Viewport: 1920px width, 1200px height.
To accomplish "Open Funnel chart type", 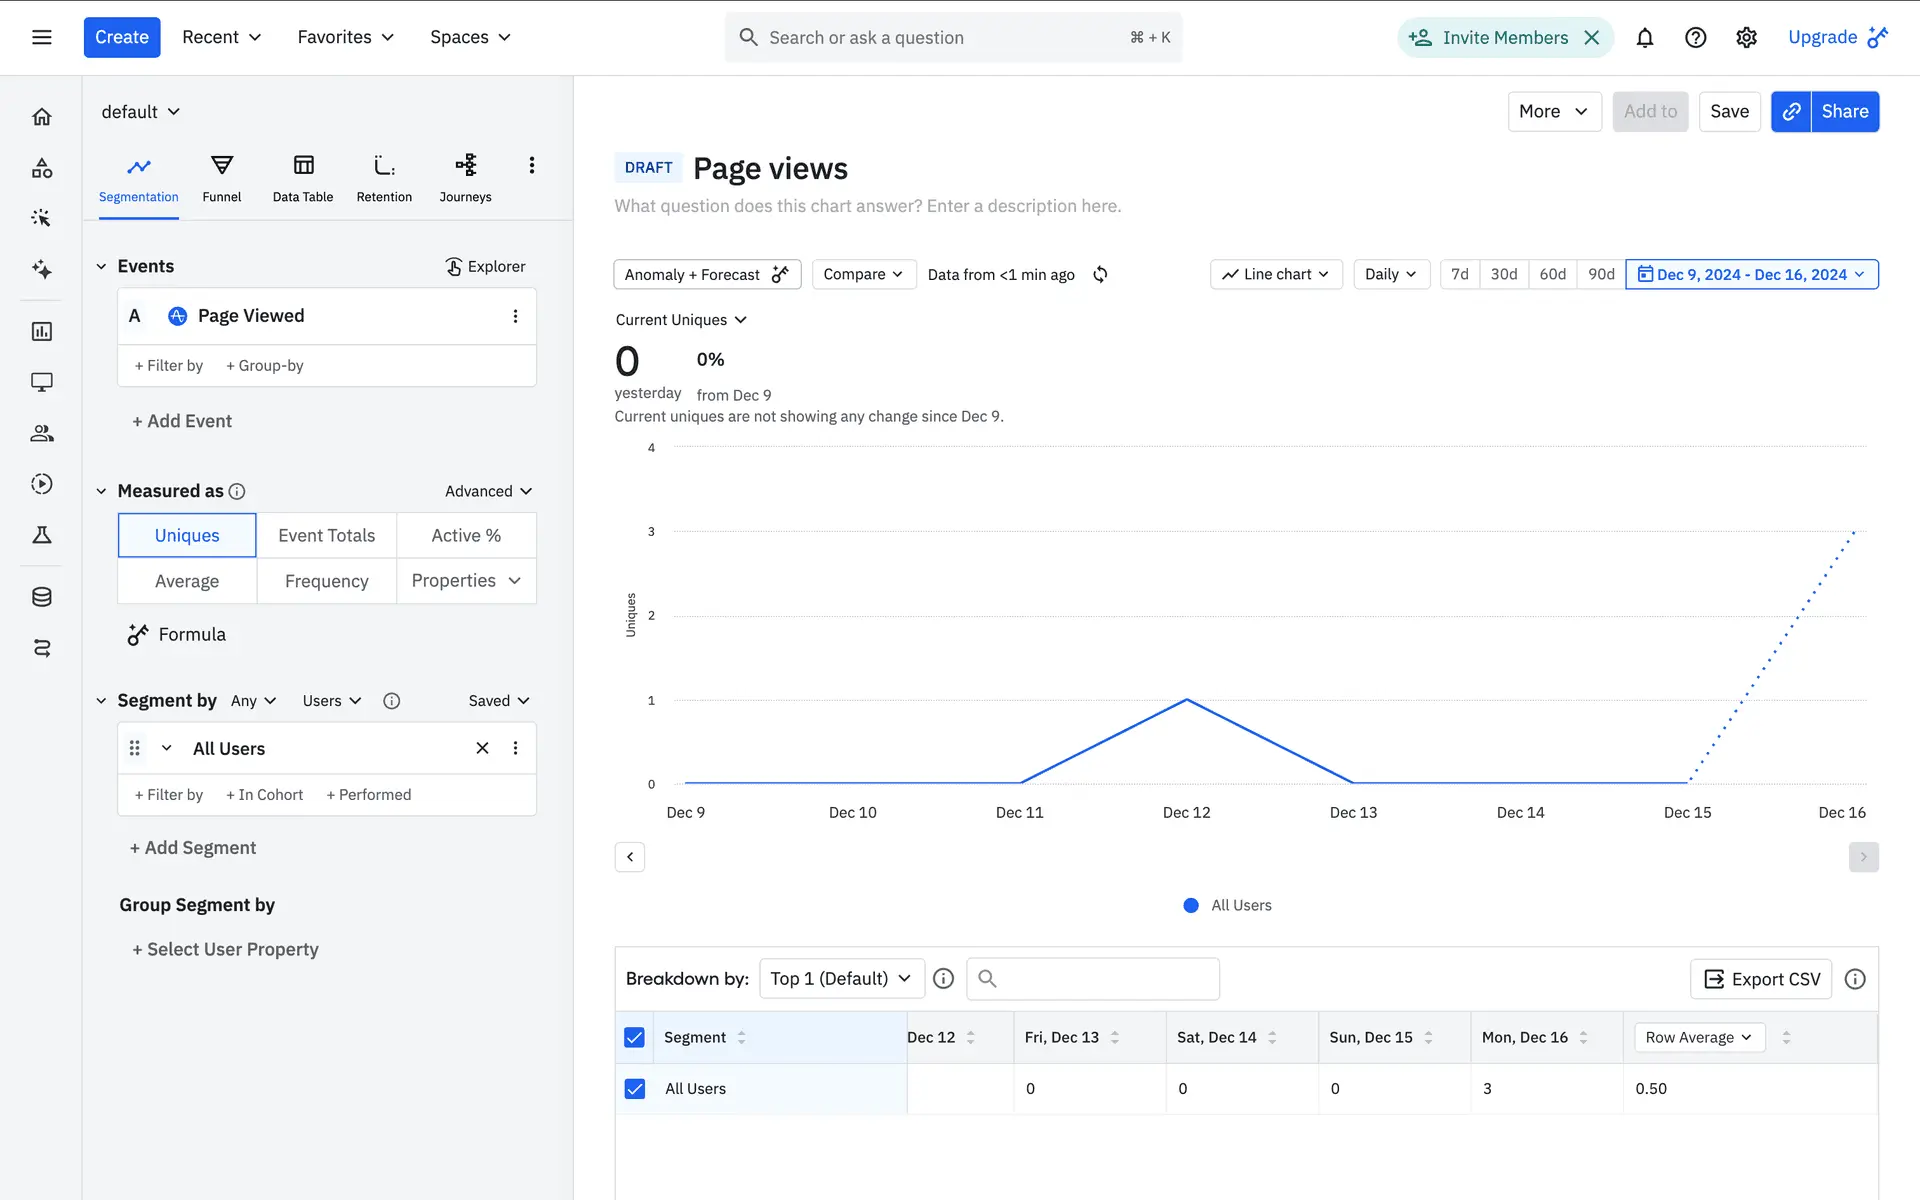I will pos(221,178).
